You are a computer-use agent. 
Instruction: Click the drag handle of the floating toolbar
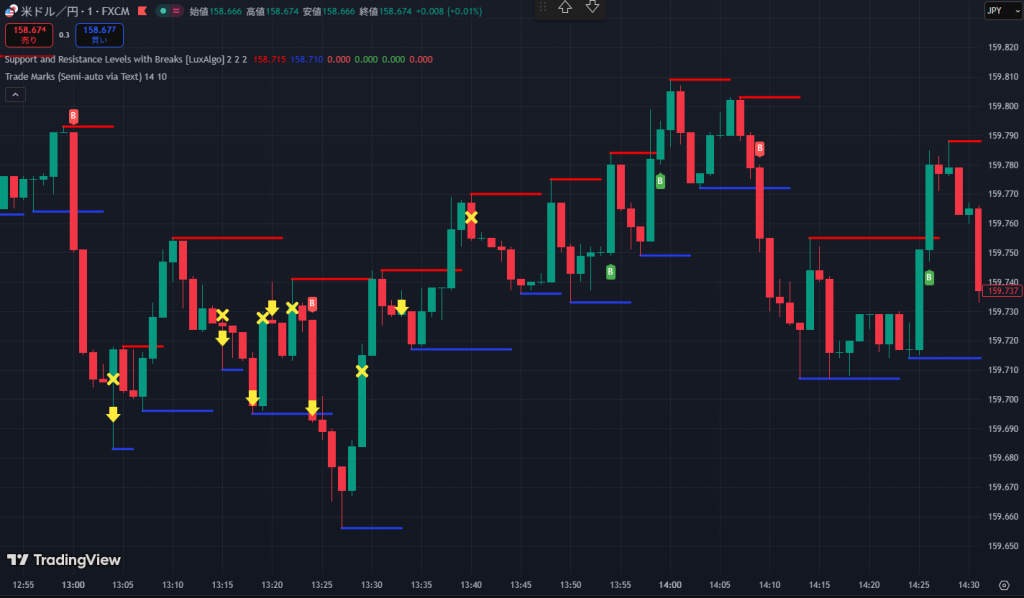[x=544, y=7]
